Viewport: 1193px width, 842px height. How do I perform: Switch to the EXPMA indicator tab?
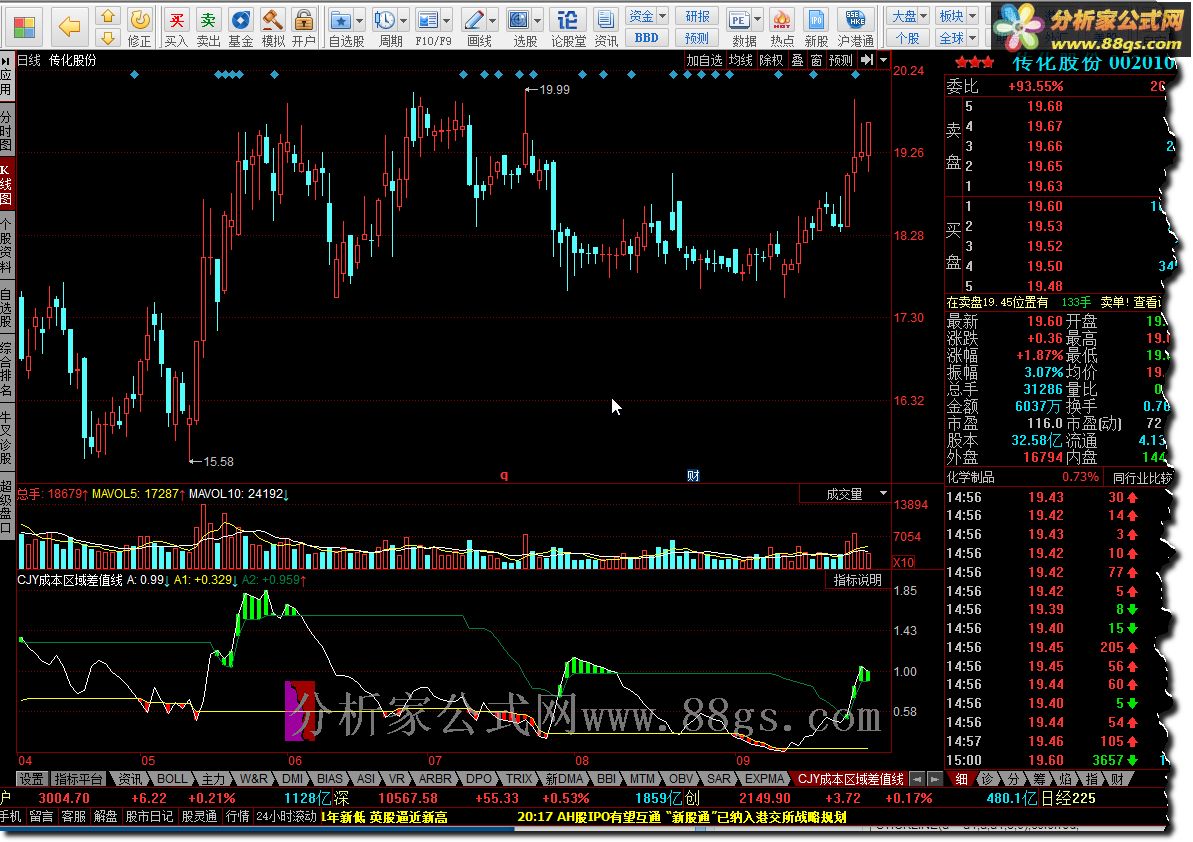[764, 779]
